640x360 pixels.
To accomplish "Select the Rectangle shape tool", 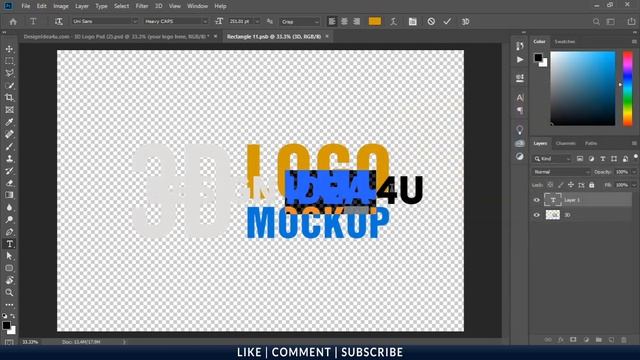I will [9, 268].
